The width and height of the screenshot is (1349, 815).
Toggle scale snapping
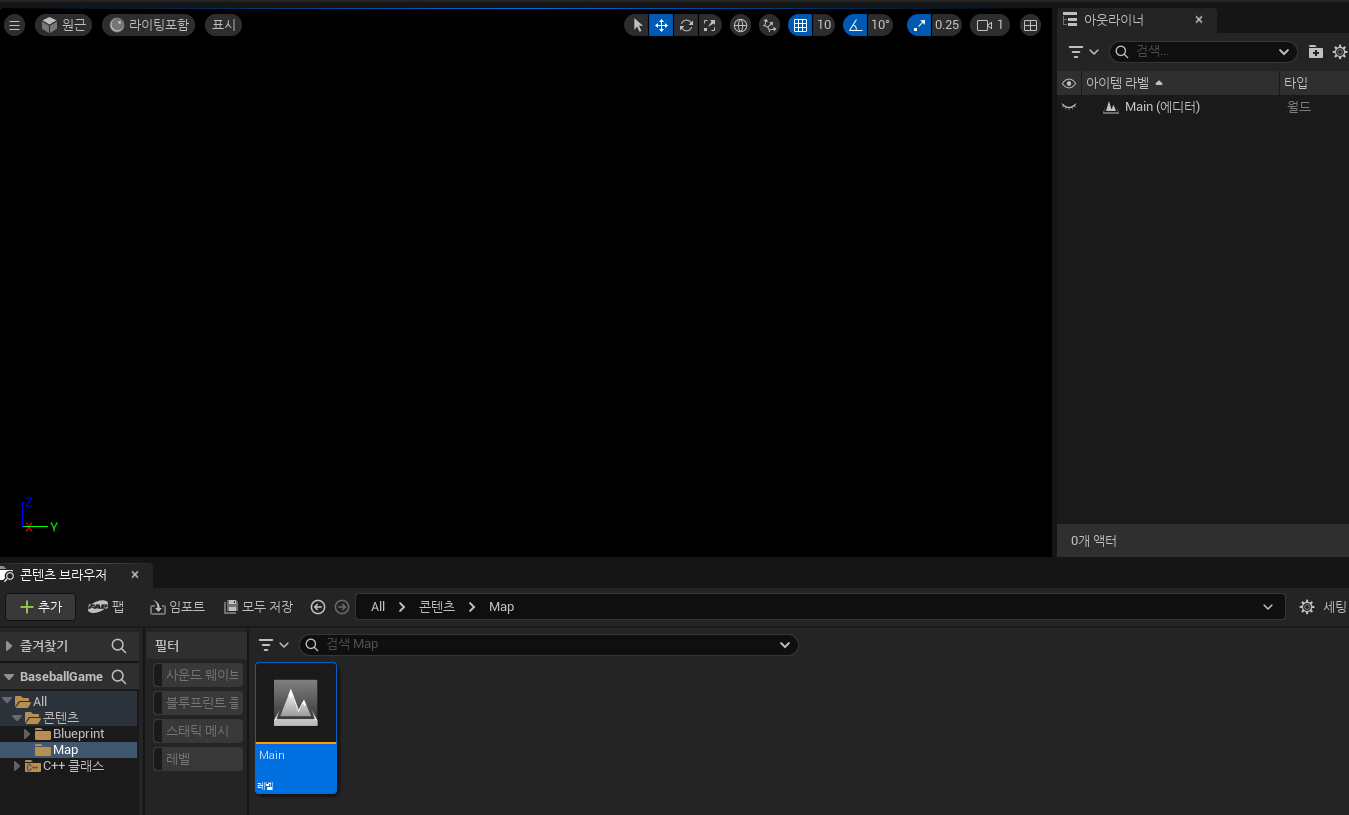click(919, 25)
